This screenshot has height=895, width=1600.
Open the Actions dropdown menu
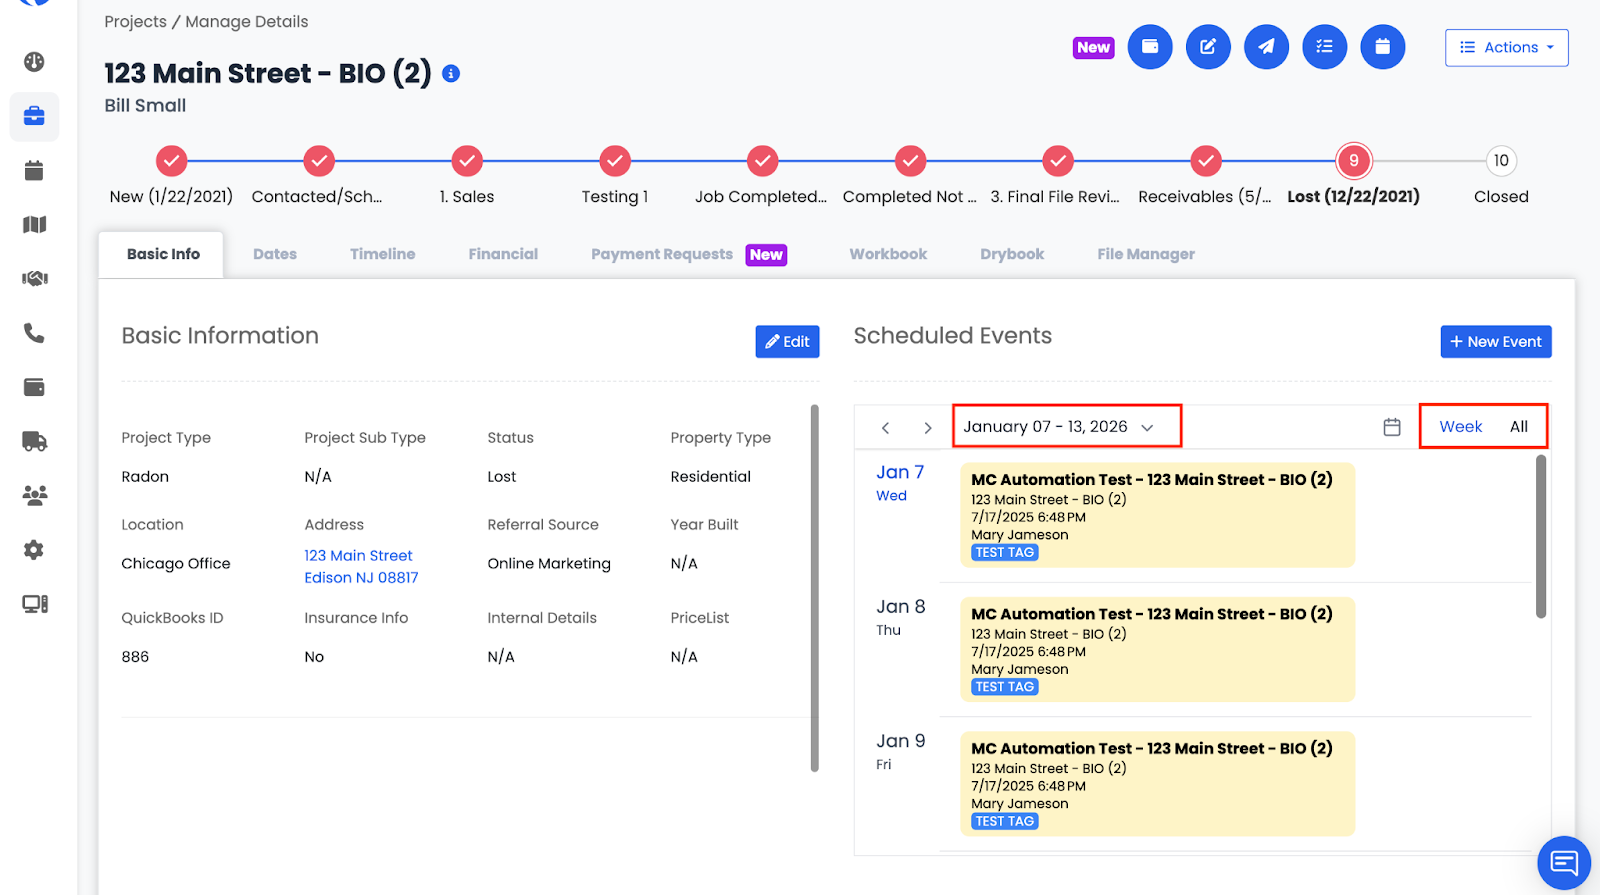tap(1506, 48)
